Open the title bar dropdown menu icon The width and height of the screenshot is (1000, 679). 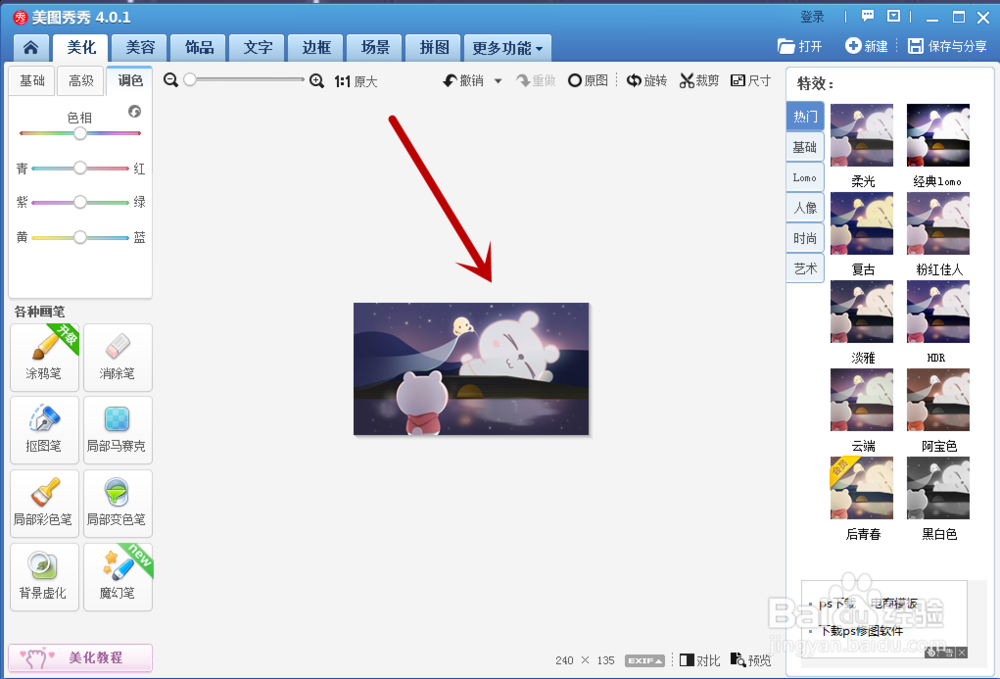tap(894, 16)
